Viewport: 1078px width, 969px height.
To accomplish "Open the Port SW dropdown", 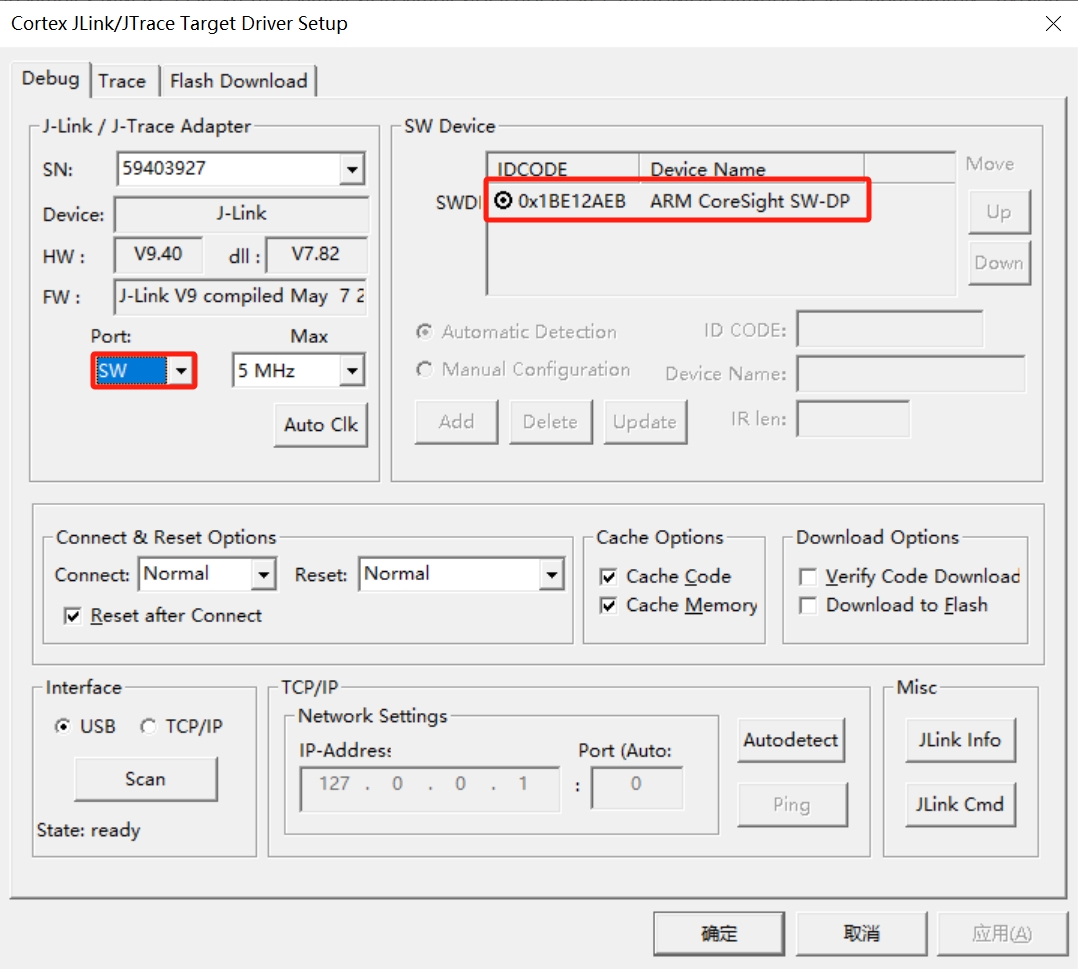I will point(180,371).
